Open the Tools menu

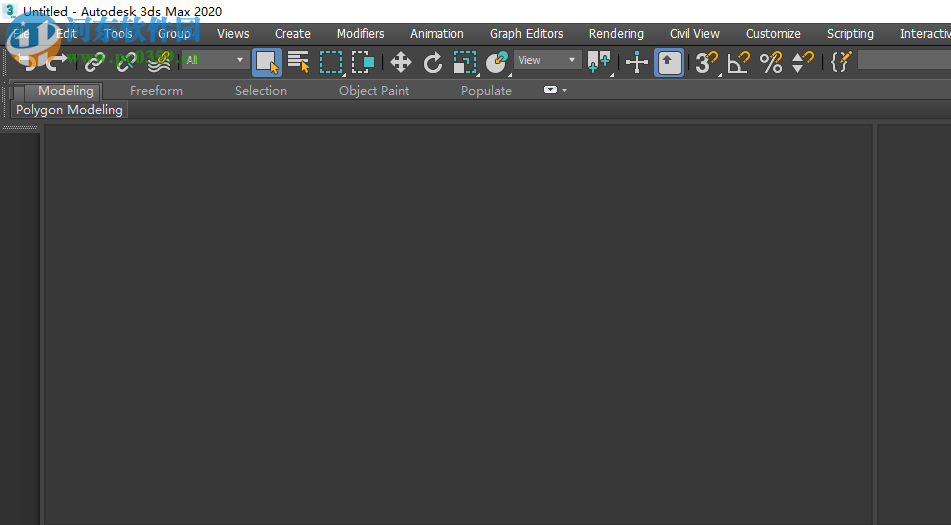(118, 34)
